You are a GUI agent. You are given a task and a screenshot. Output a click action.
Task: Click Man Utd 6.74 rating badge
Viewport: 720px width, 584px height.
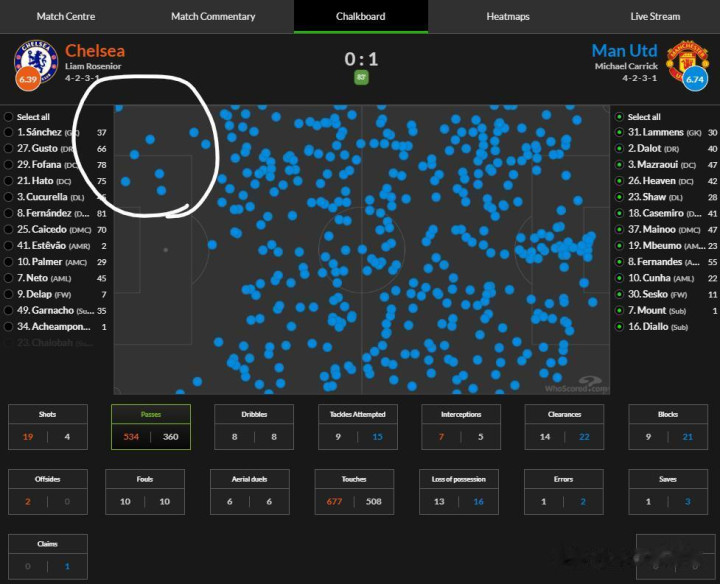coord(695,79)
